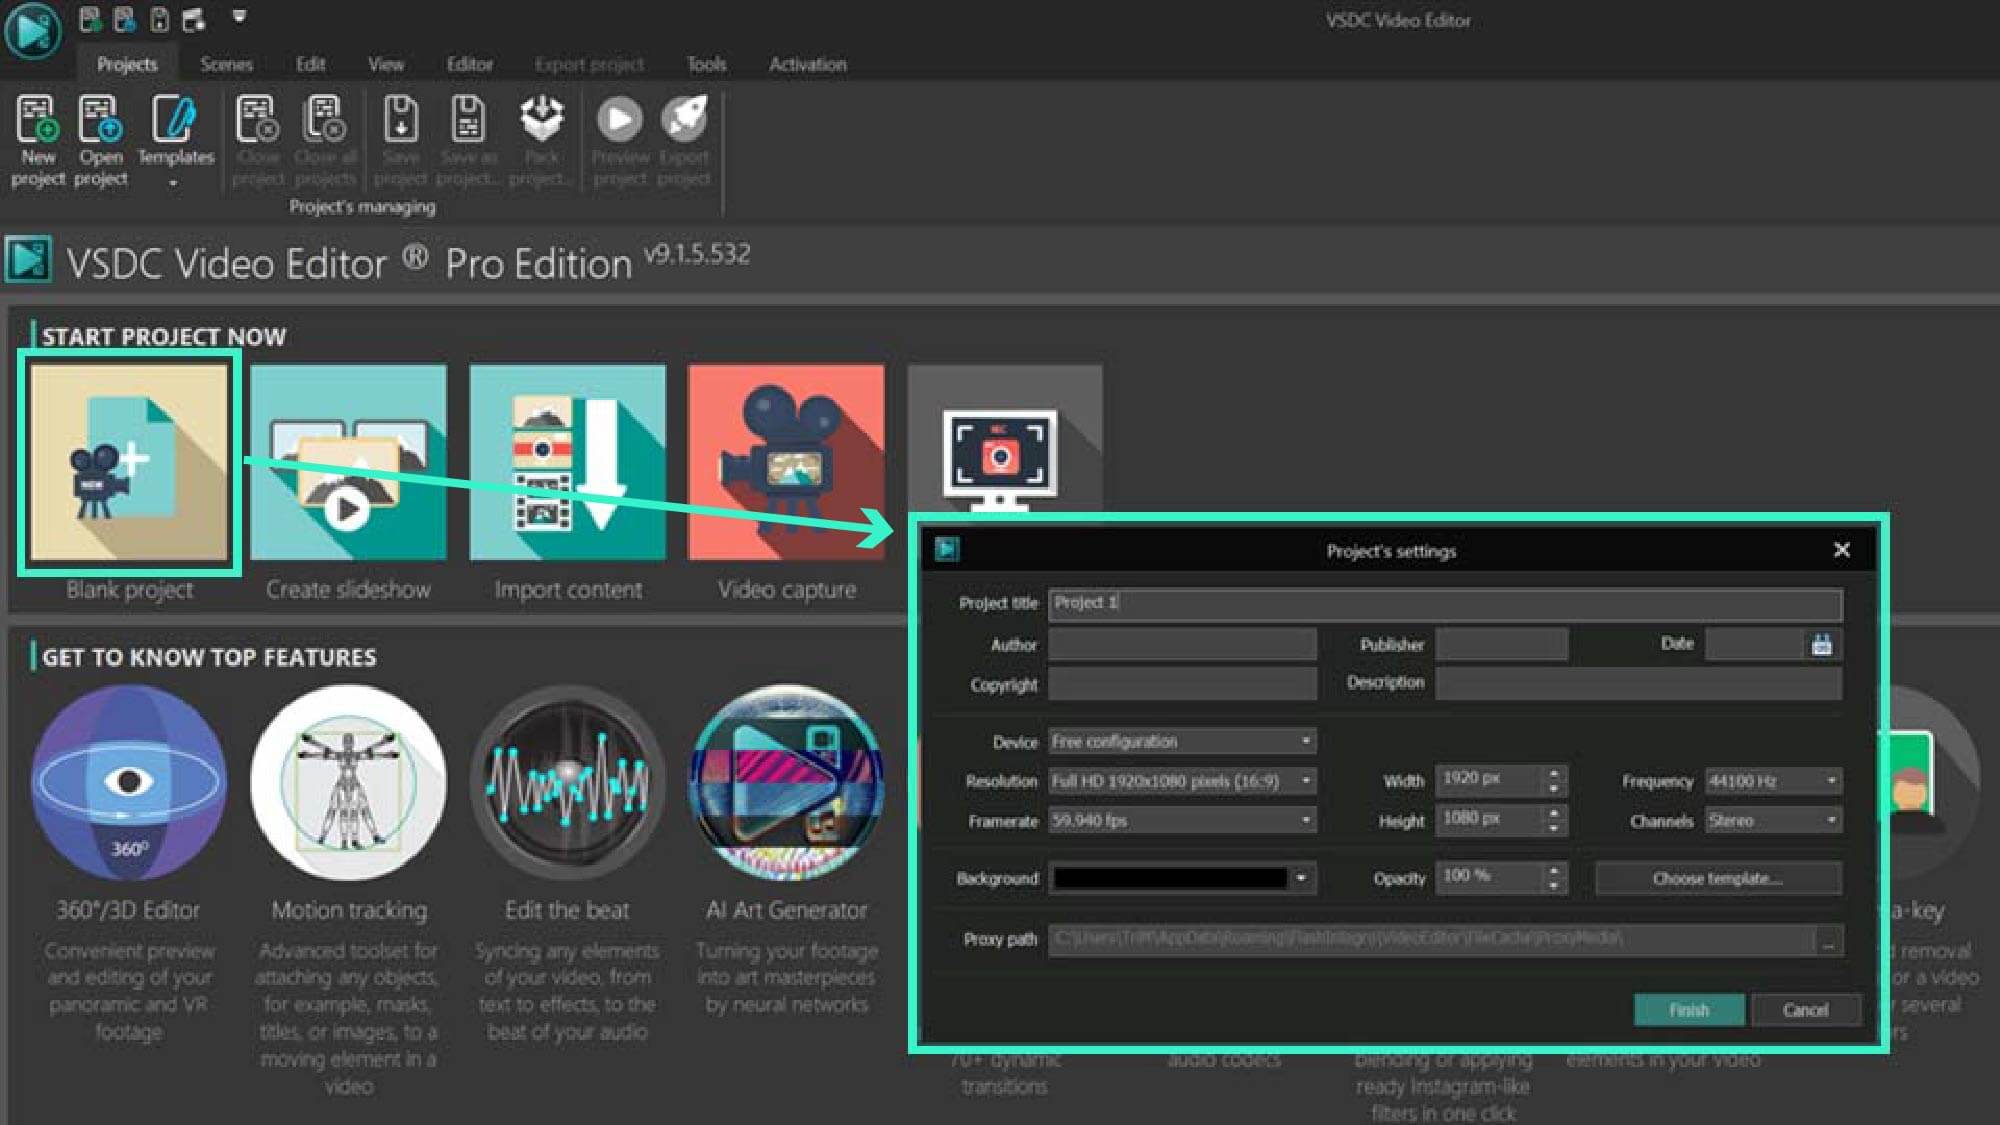The height and width of the screenshot is (1125, 2000).
Task: Switch to the Scenes tab
Action: point(226,64)
